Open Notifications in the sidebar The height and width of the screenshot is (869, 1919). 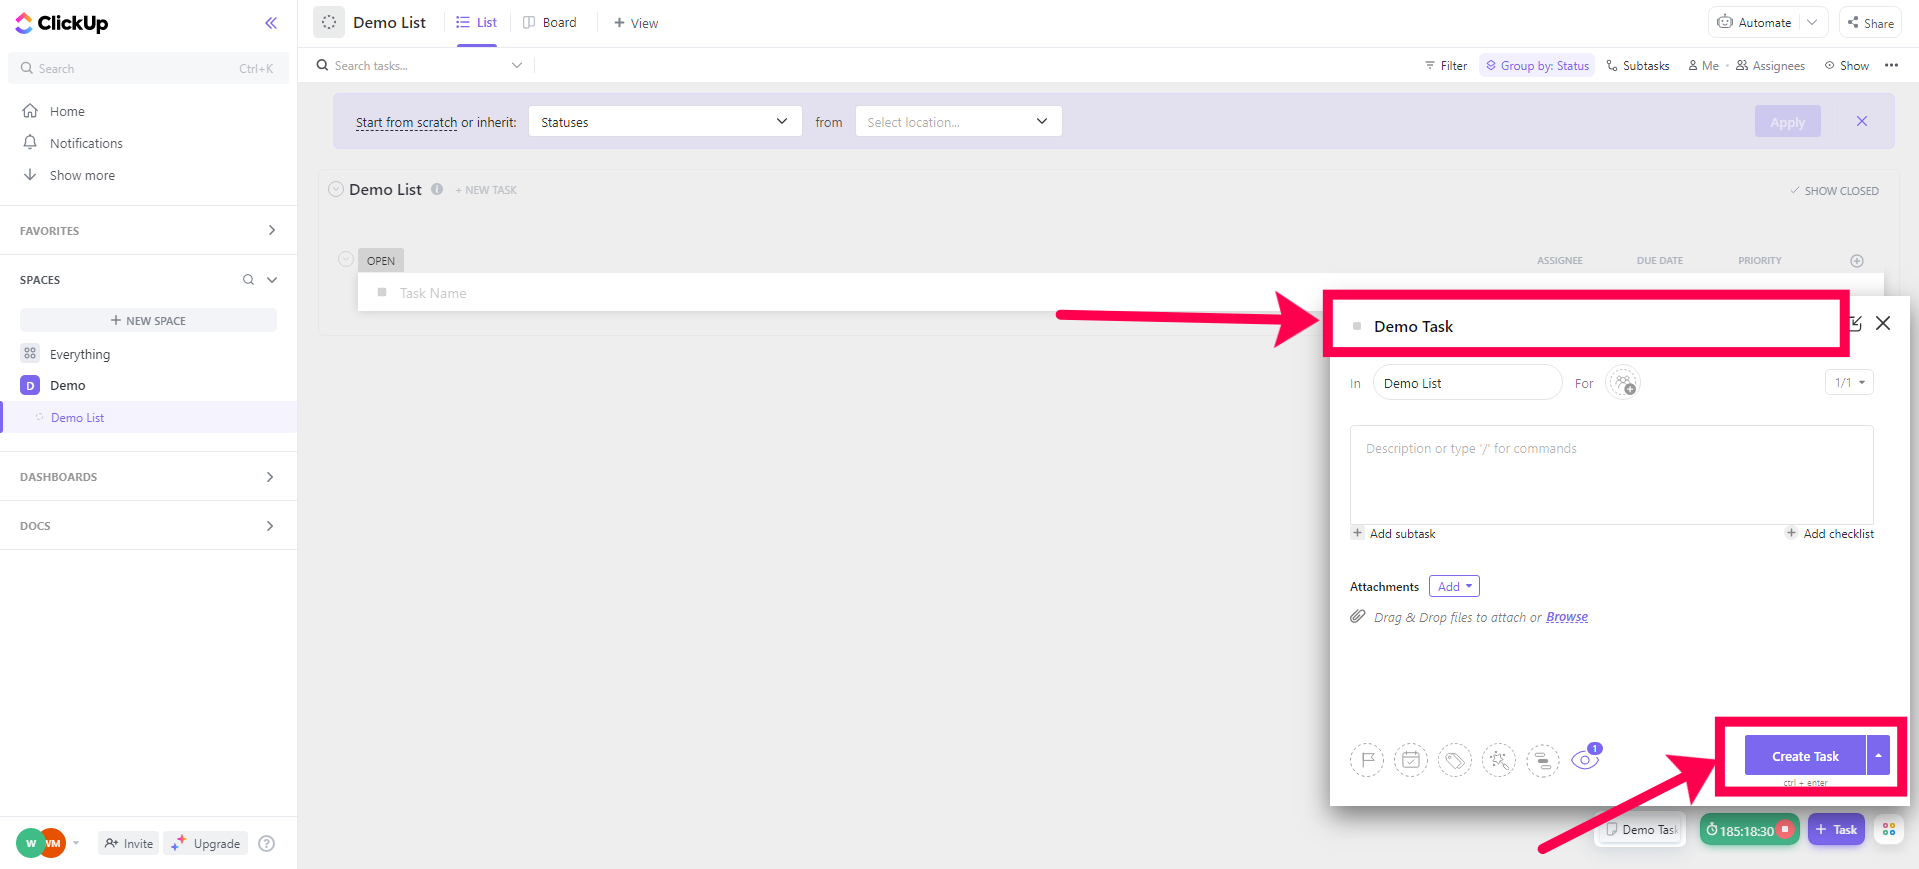pyautogui.click(x=86, y=143)
